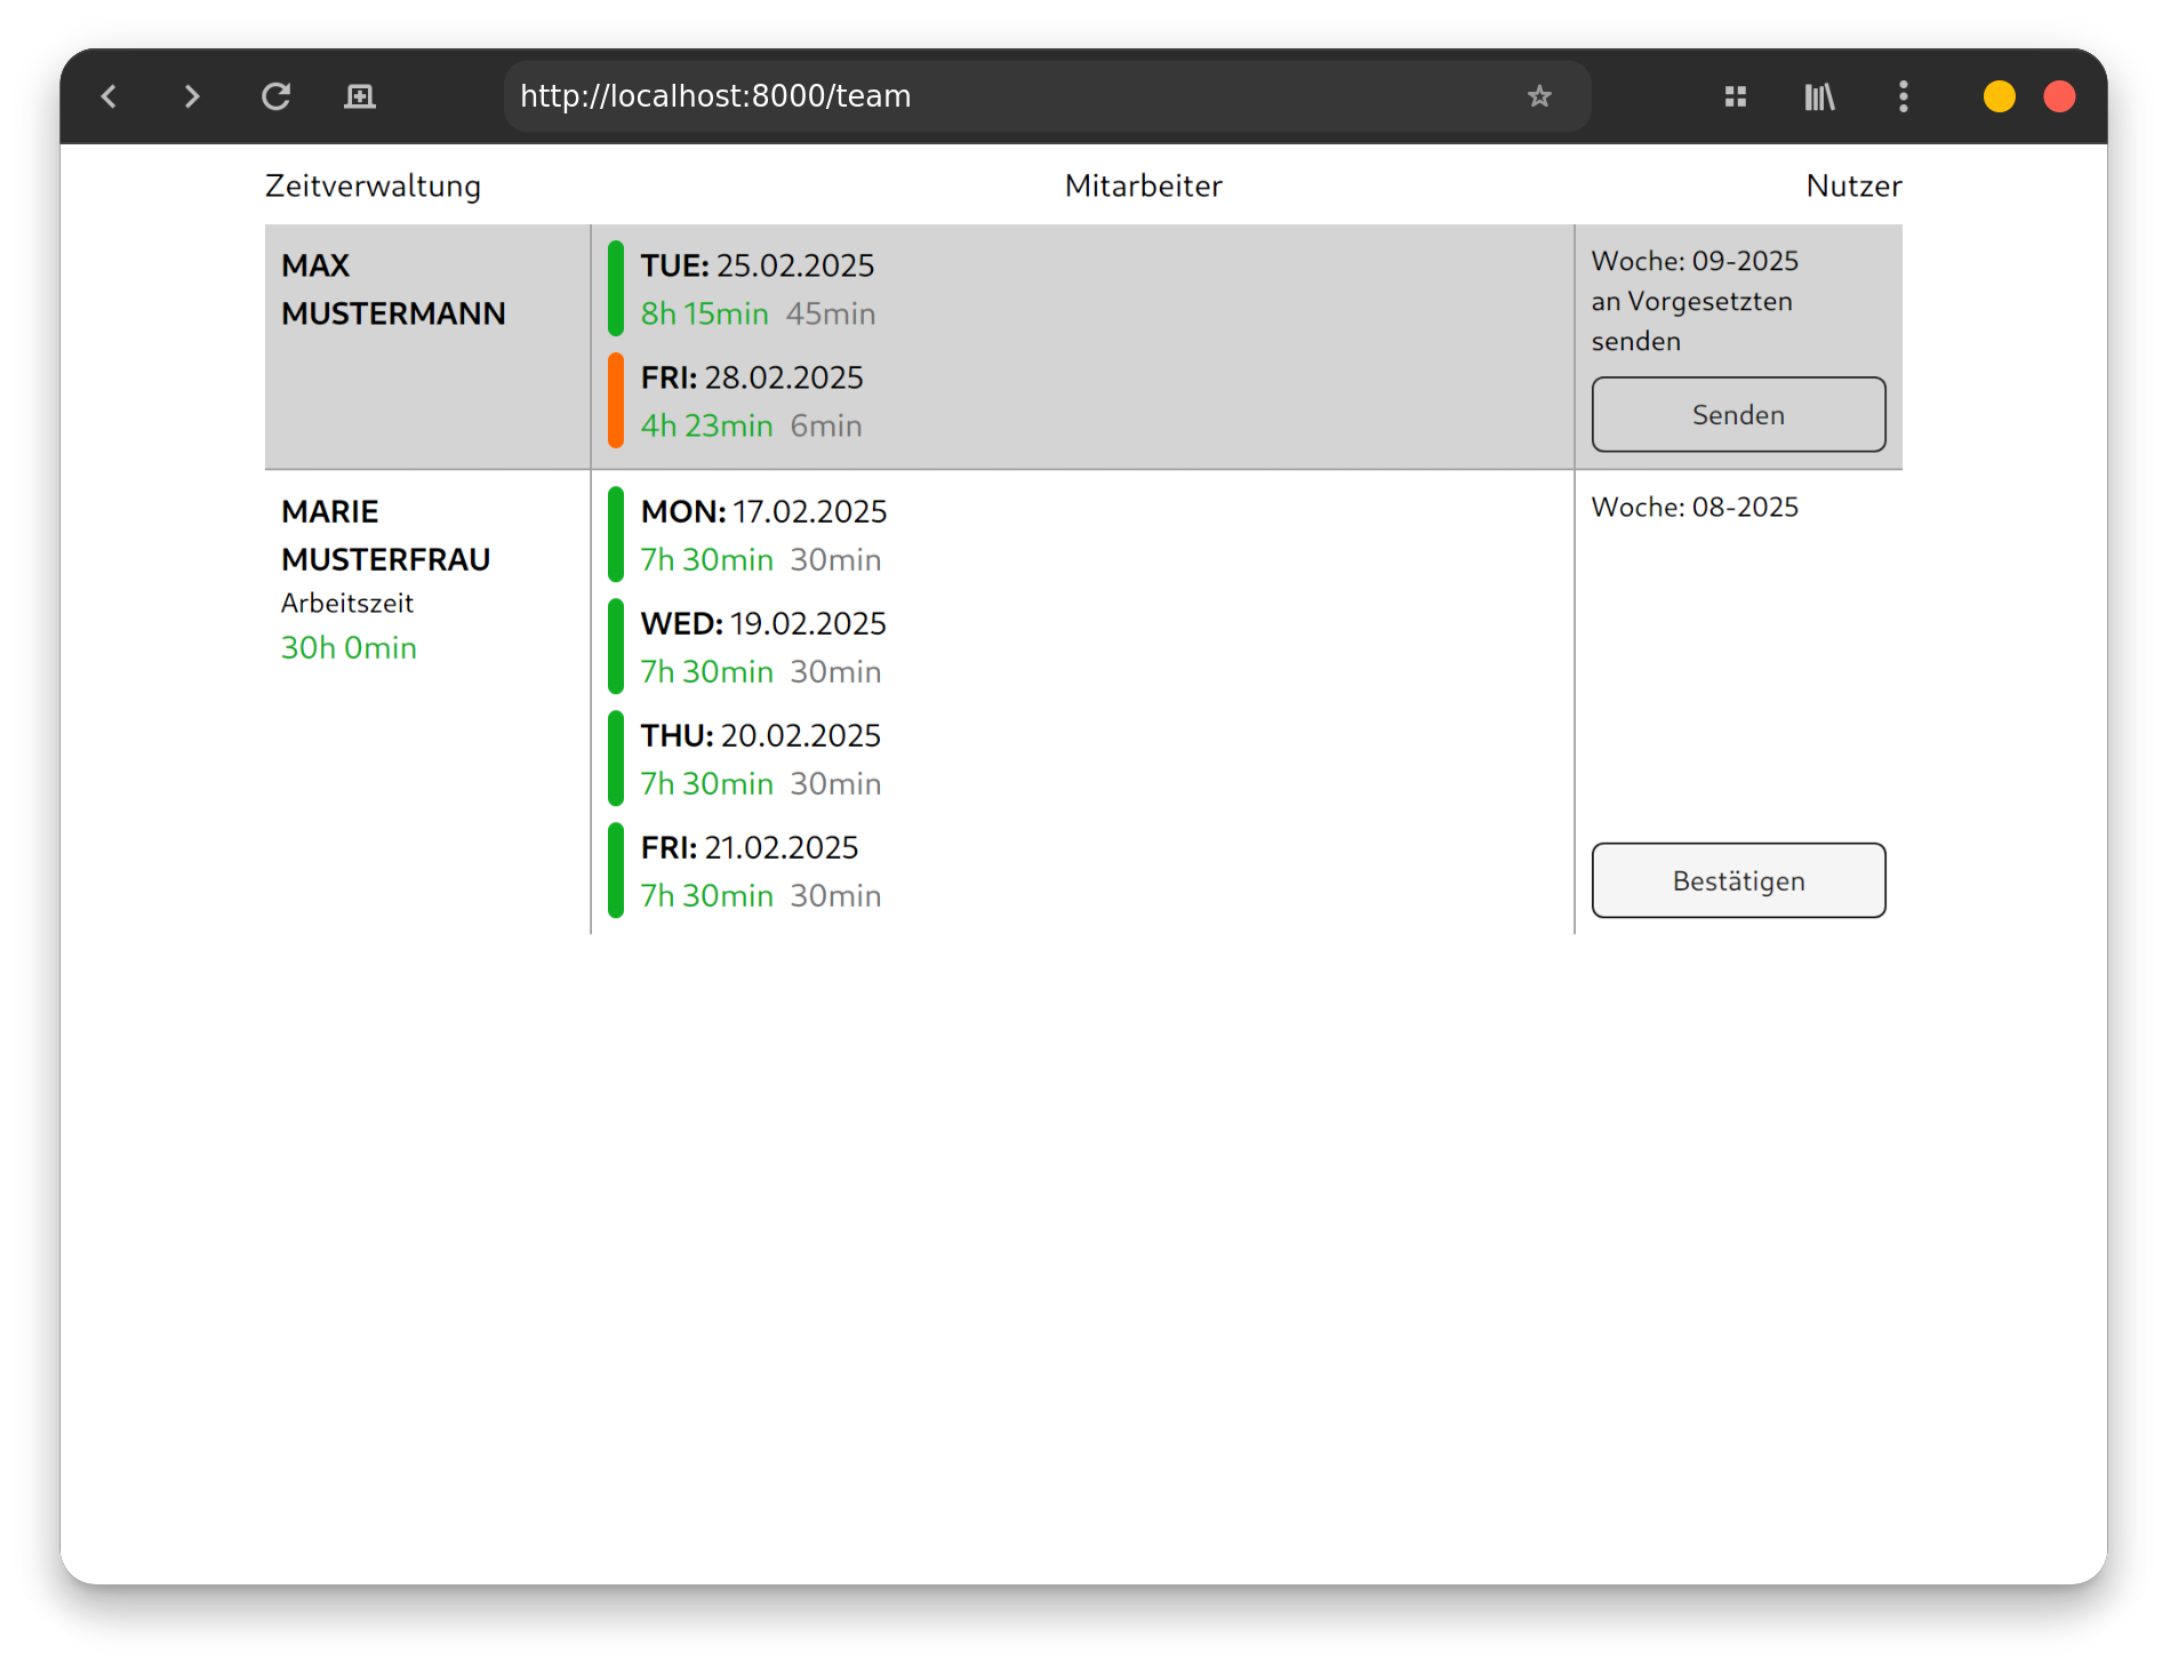Open the Nutzer nav link
This screenshot has width=2168, height=1666.
pos(1853,186)
